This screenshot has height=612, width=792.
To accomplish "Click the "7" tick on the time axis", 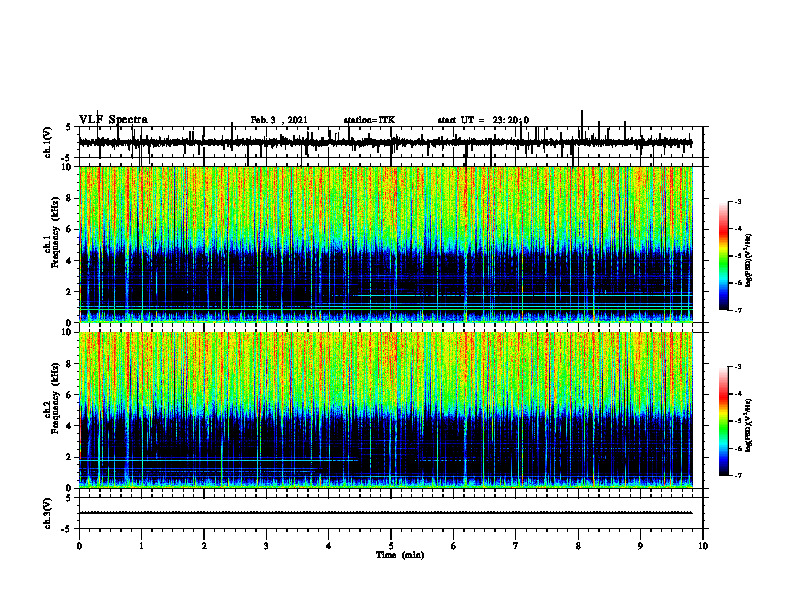I will (x=516, y=546).
